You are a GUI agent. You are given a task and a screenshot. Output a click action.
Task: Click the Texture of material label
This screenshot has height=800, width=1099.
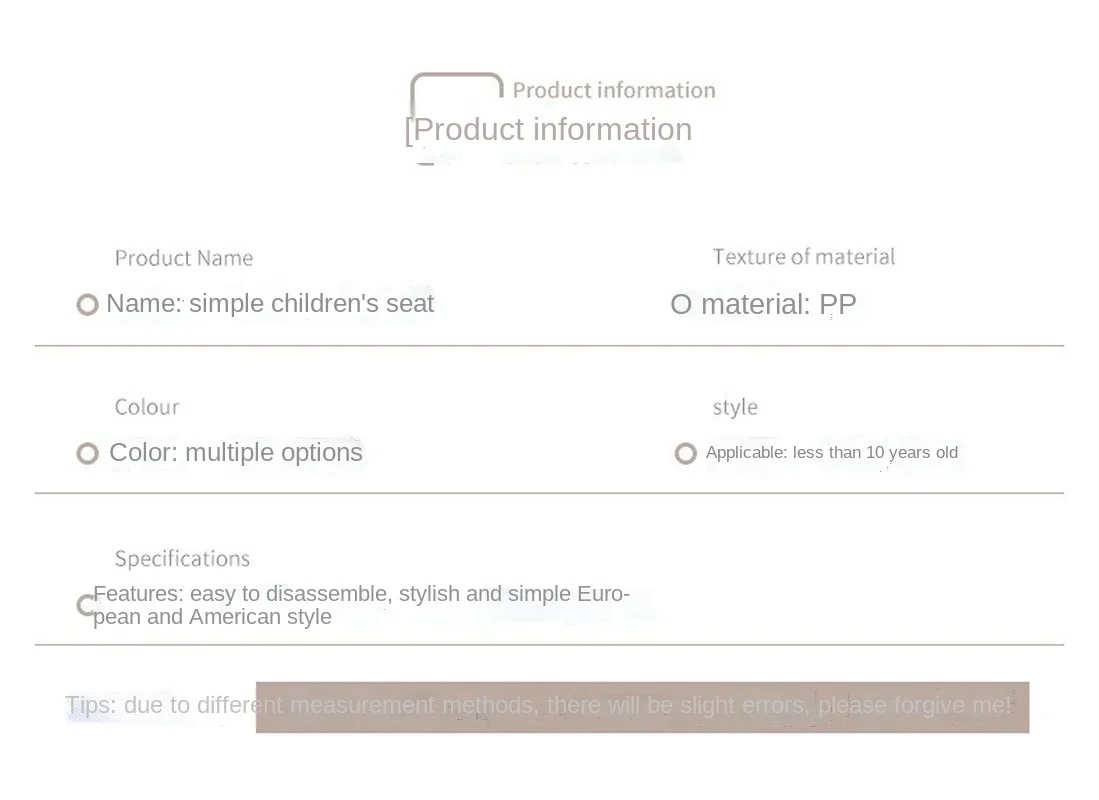click(x=804, y=257)
